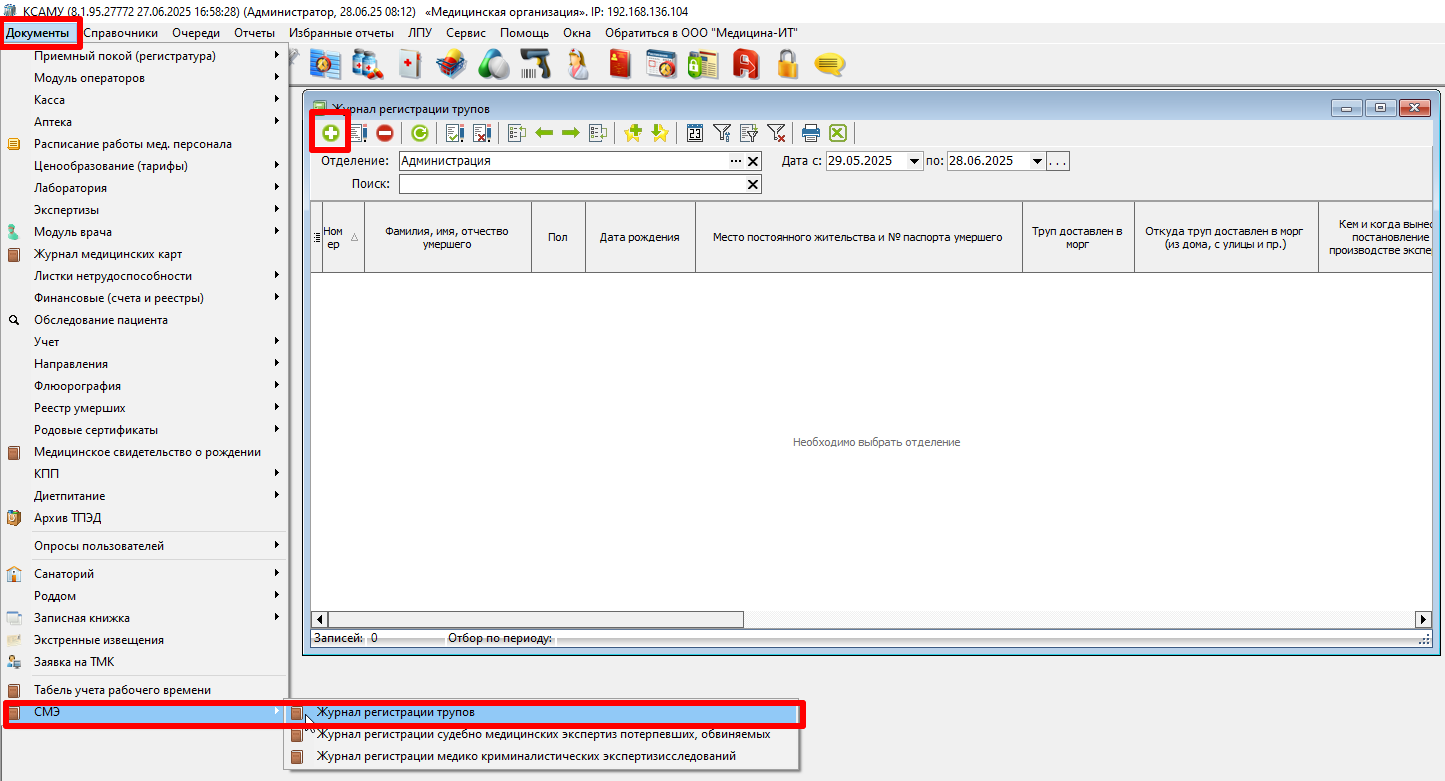Image resolution: width=1445 pixels, height=781 pixels.
Task: Click the horizontal scrollbar right arrow
Action: (1423, 619)
